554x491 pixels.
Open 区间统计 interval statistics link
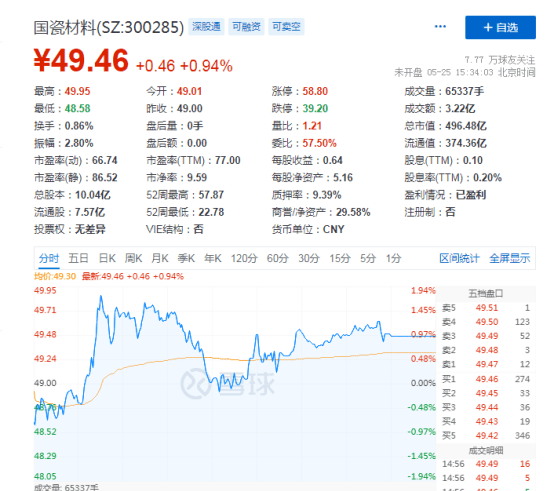point(459,258)
